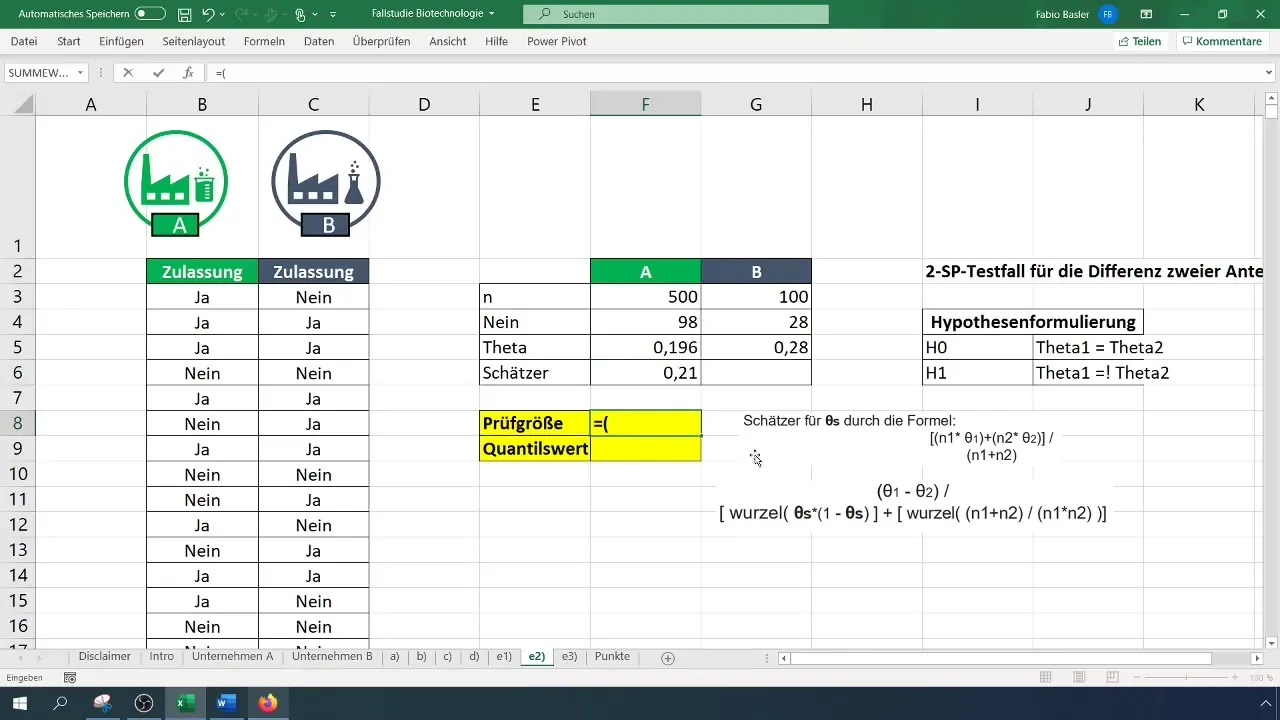Switch to the Punkte sheet tab
The width and height of the screenshot is (1280, 720).
point(612,657)
